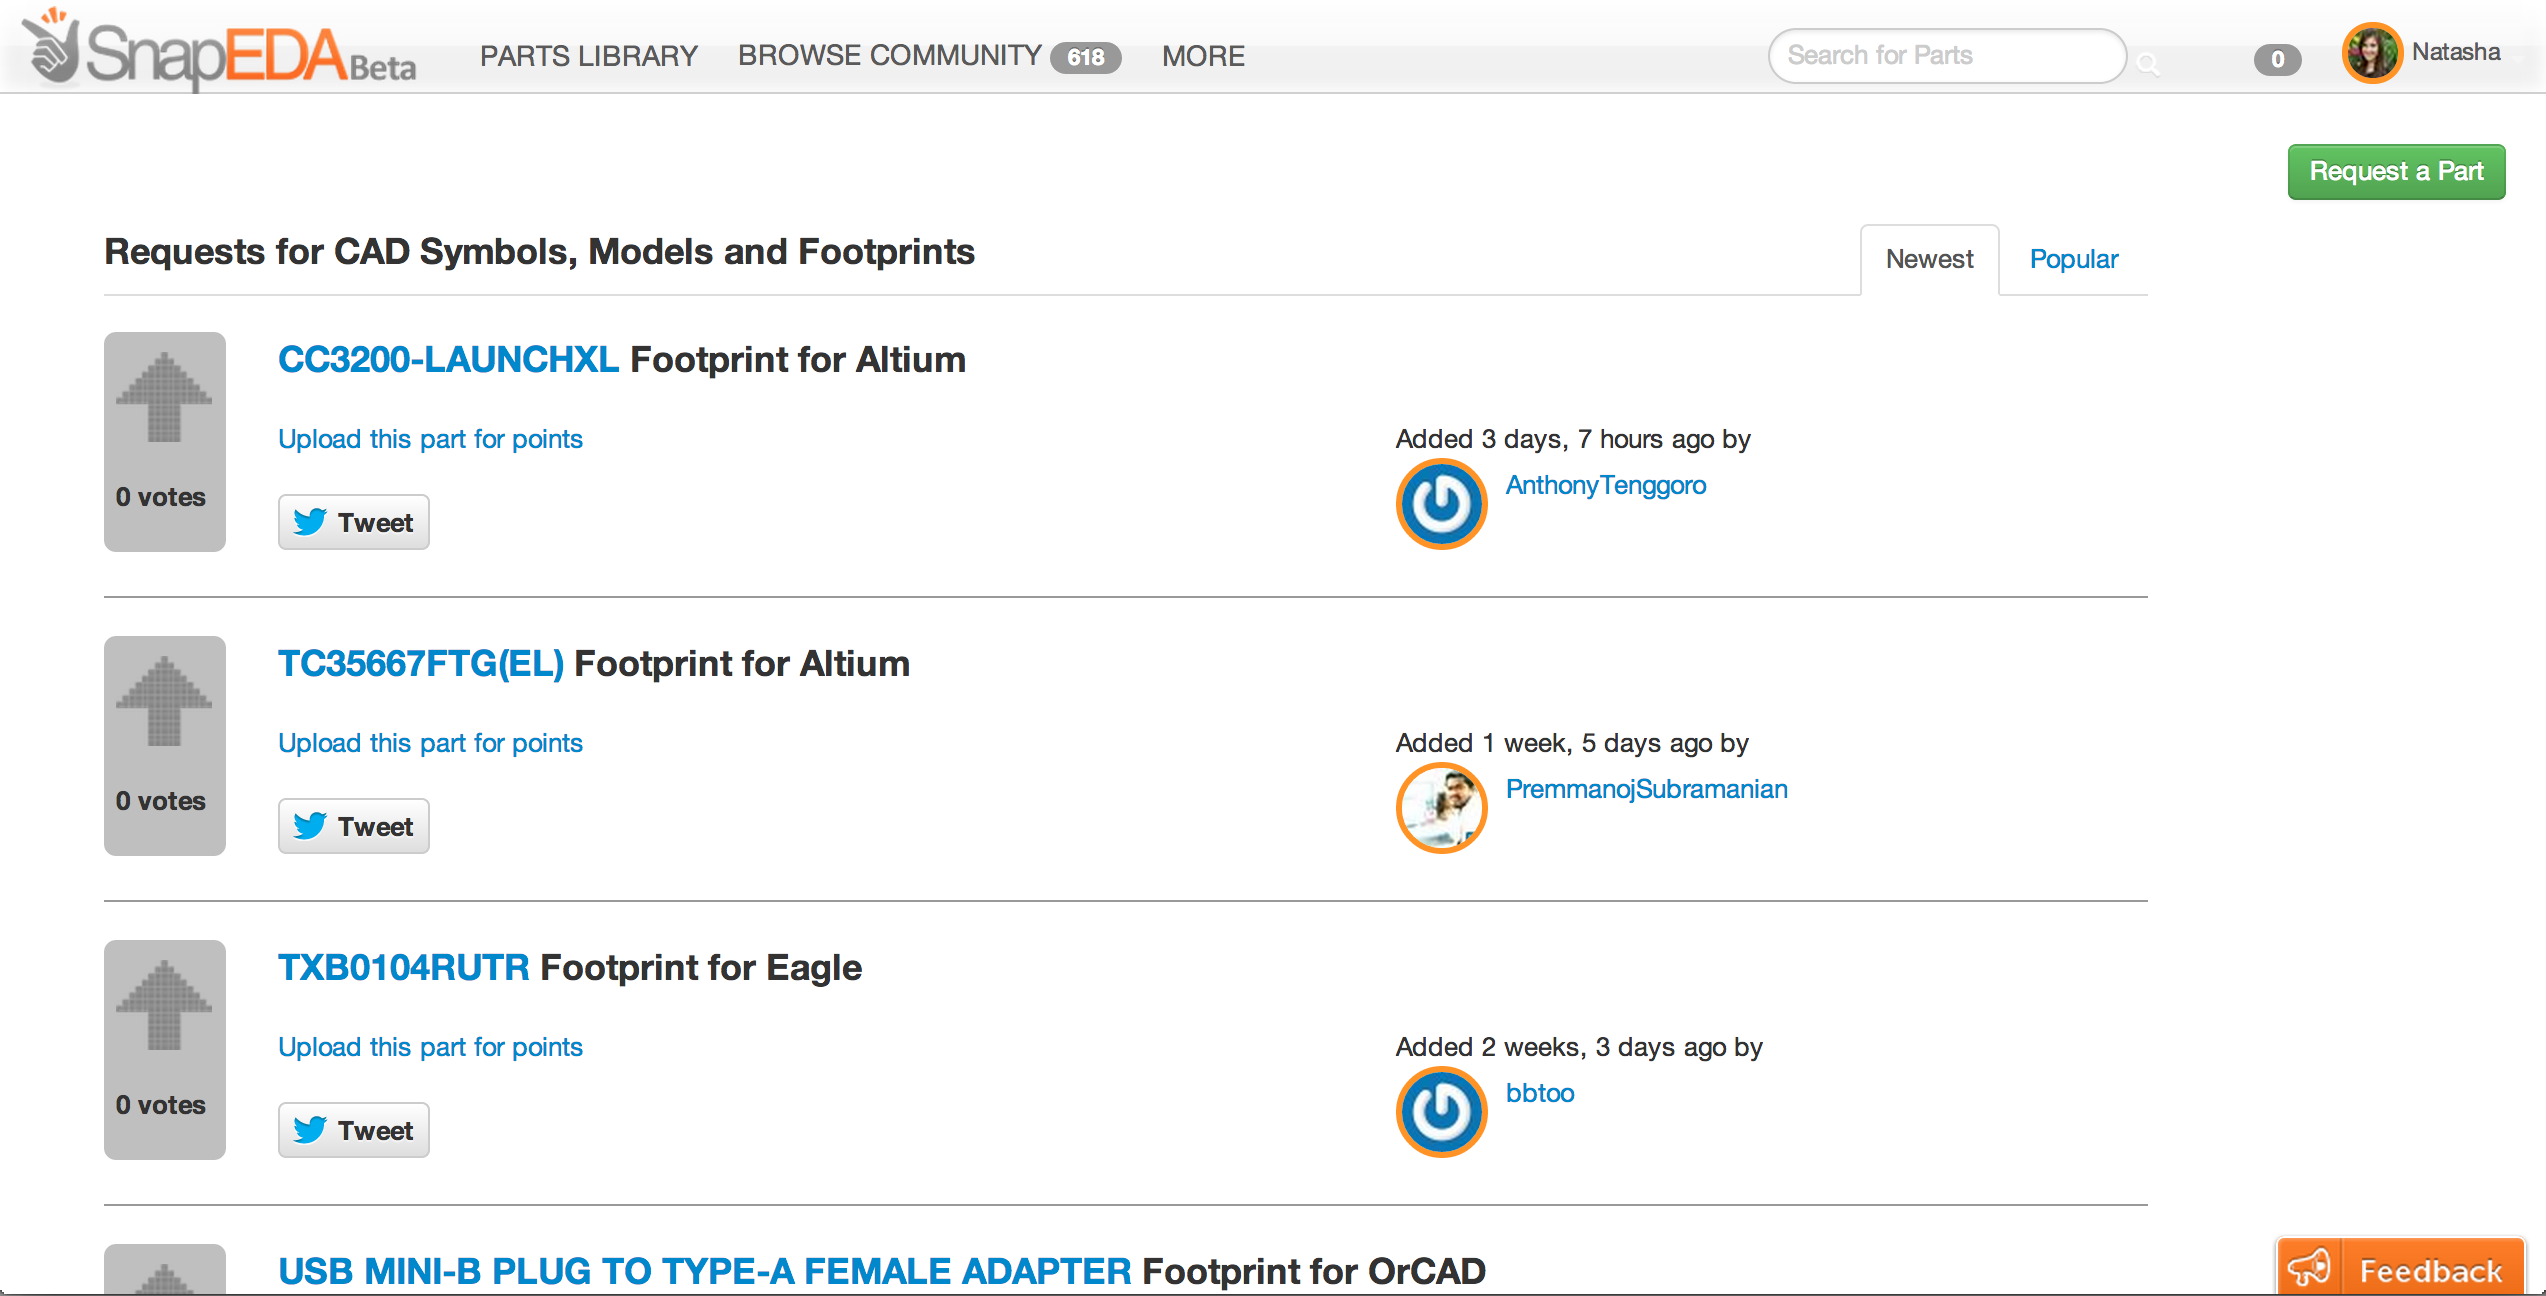Open the TXB0104RUTR part link
Screen dimensions: 2546x1296
pos(403,967)
